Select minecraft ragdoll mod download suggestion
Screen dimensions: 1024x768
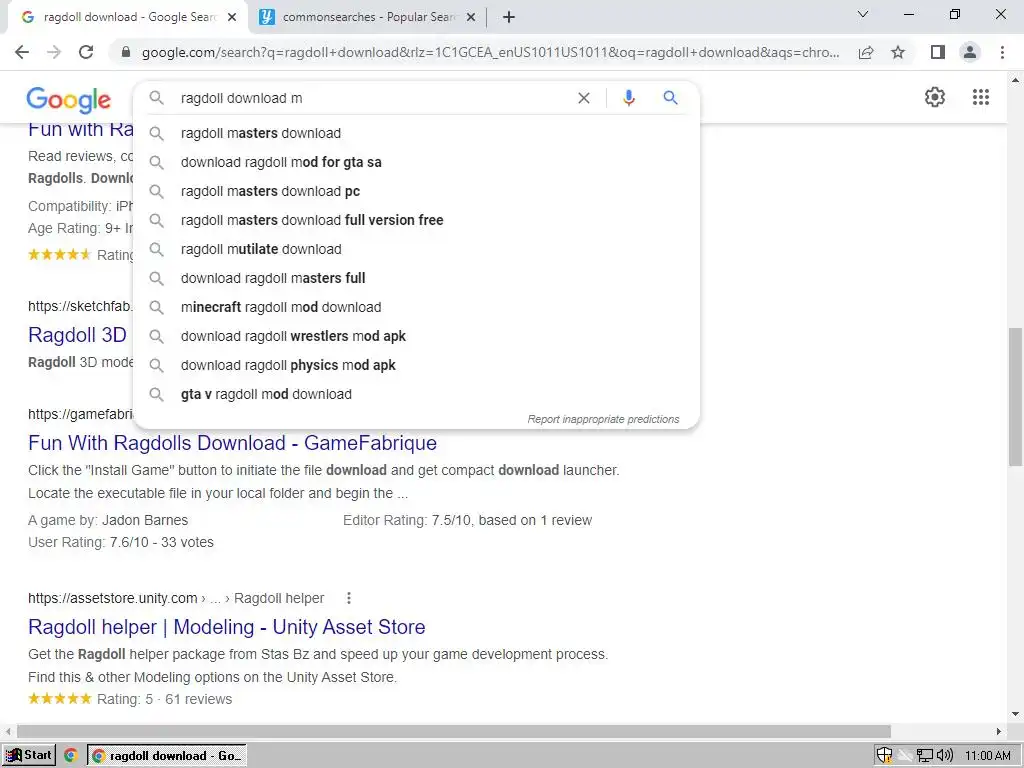coord(416,307)
